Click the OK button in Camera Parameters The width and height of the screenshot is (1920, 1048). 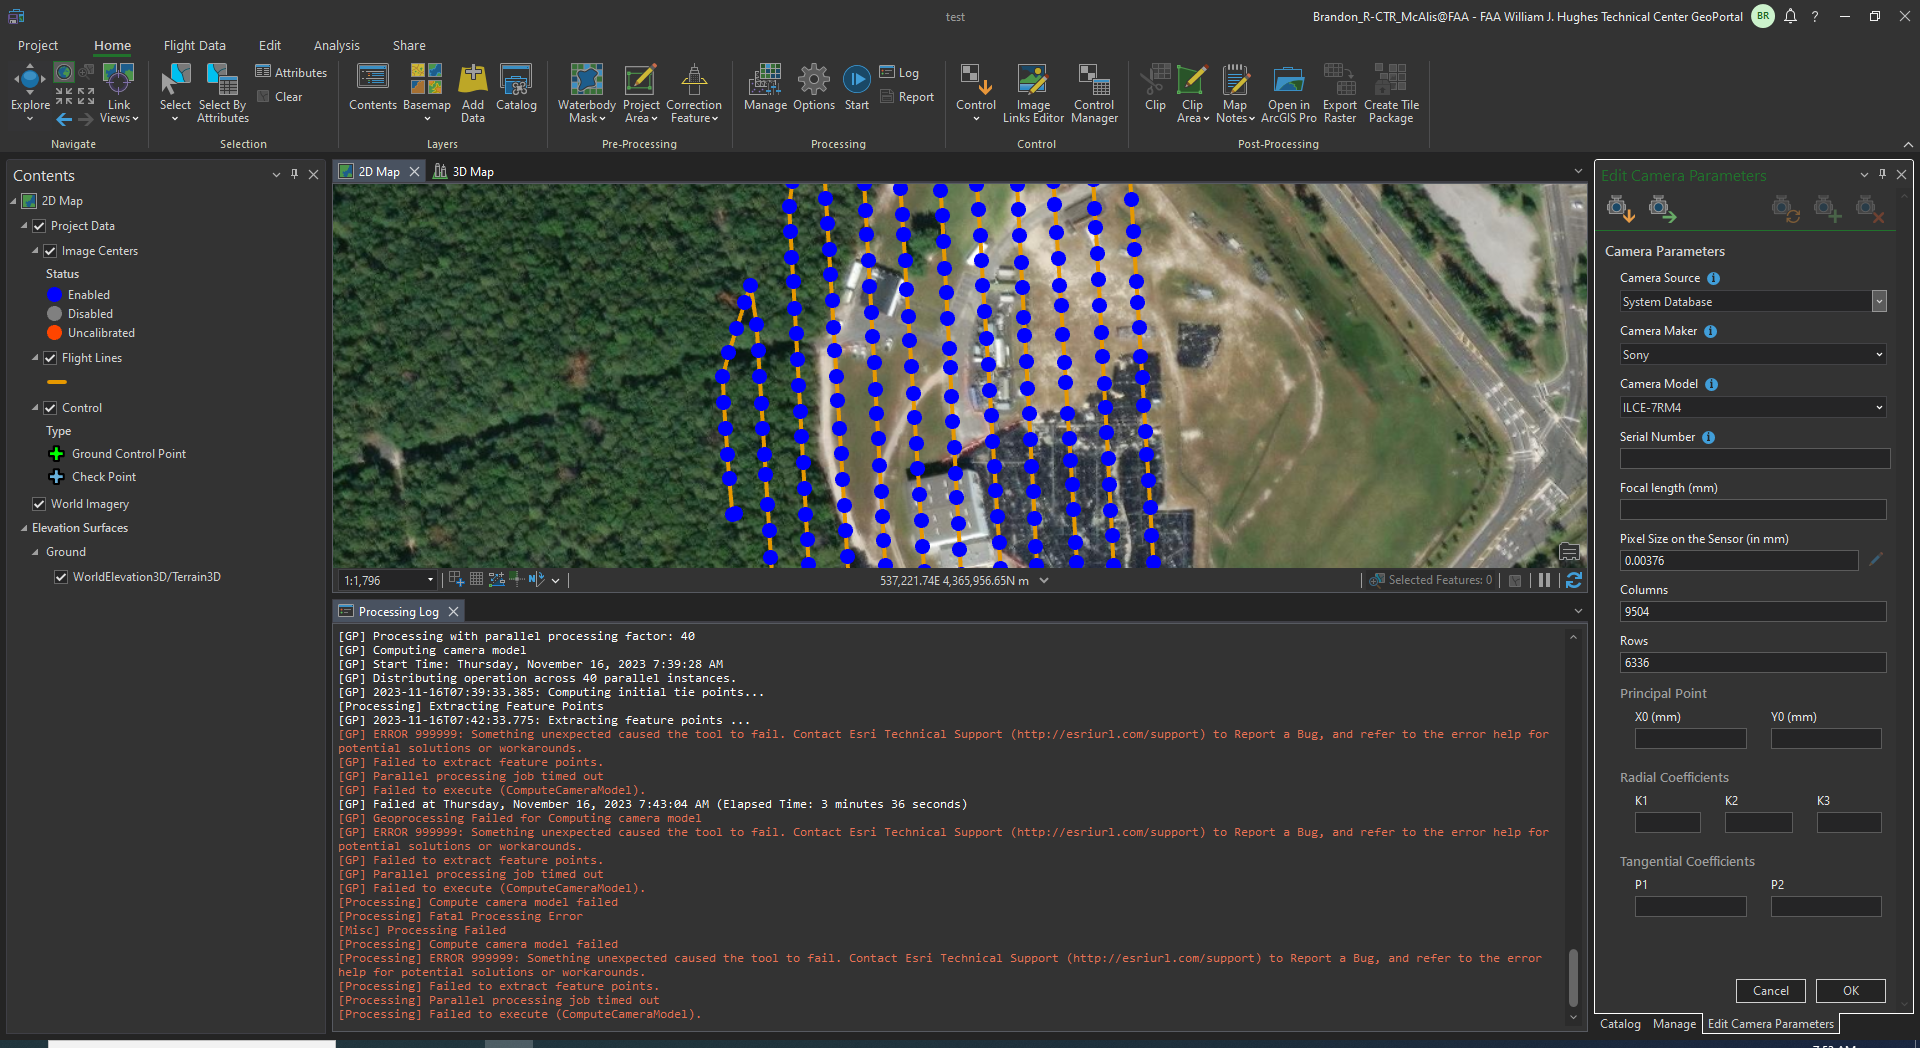(x=1849, y=991)
